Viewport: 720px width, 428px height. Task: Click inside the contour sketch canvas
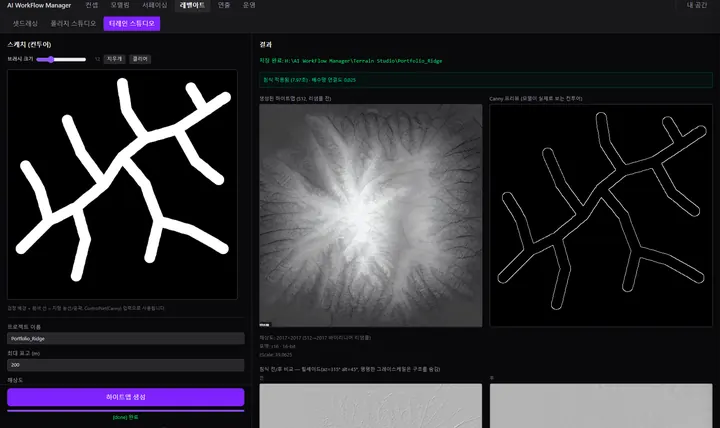point(122,185)
